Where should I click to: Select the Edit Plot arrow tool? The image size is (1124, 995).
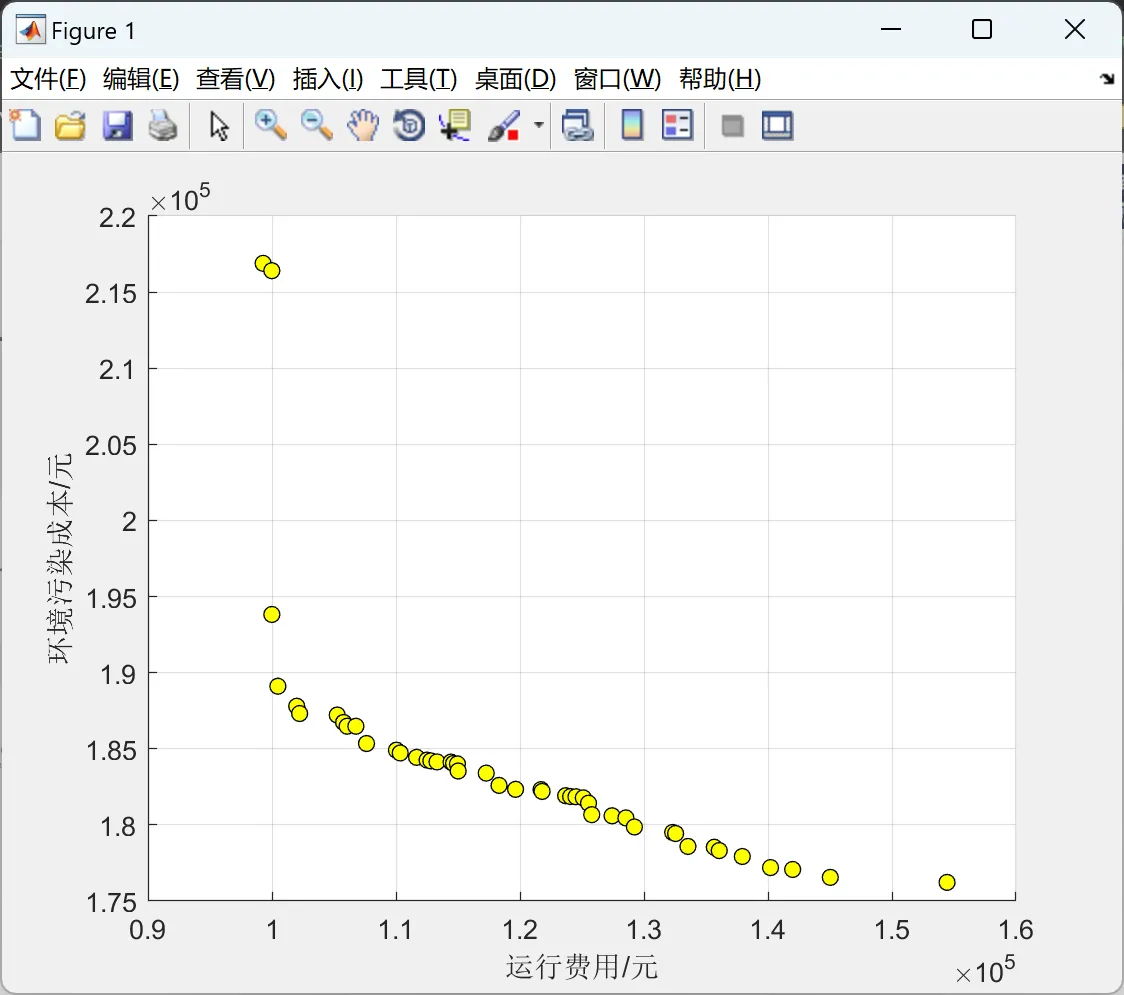[219, 125]
